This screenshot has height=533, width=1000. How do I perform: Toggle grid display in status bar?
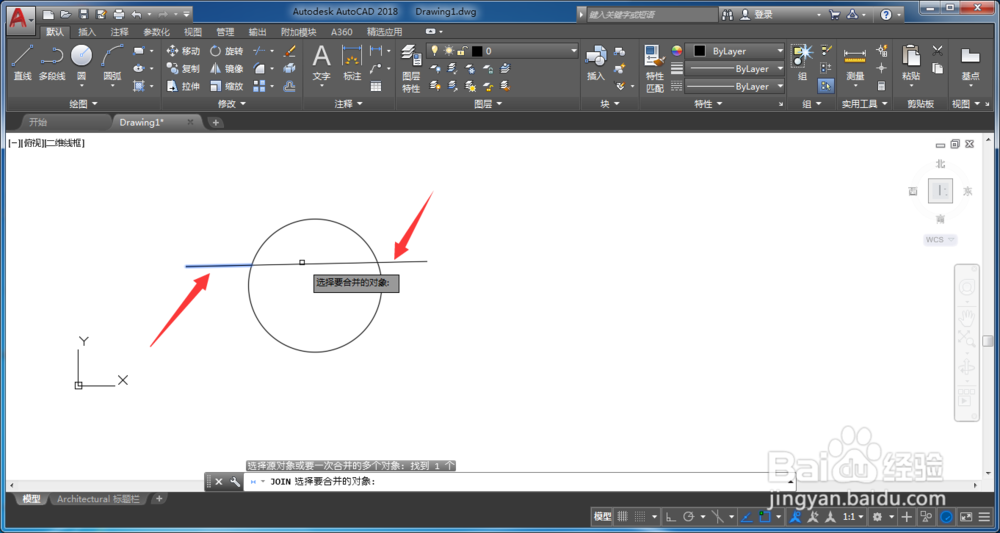coord(623,516)
